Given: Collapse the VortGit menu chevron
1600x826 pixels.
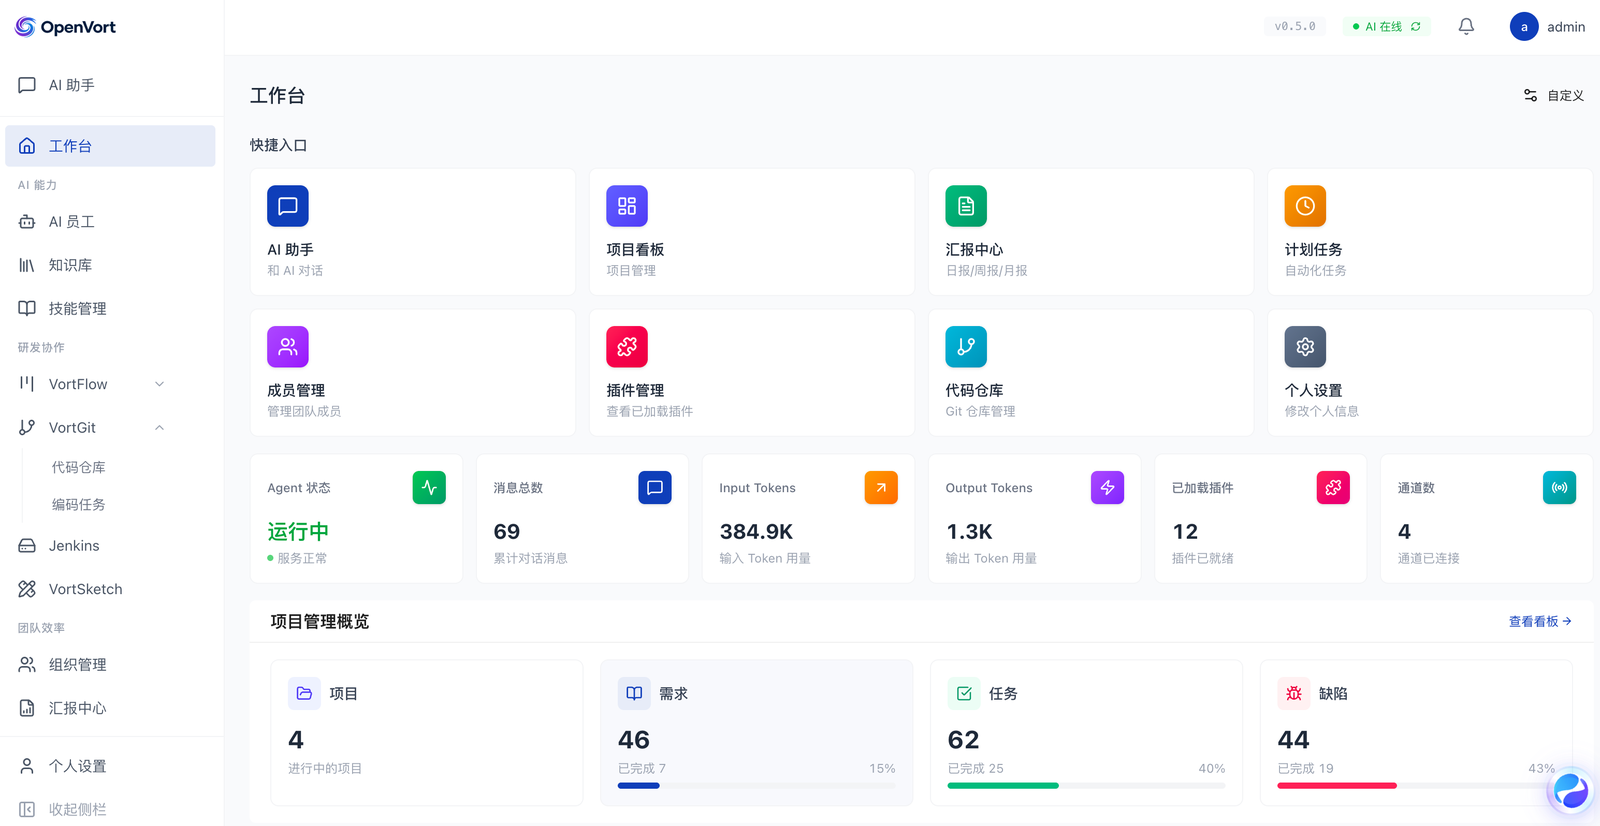Looking at the screenshot, I should [x=159, y=428].
